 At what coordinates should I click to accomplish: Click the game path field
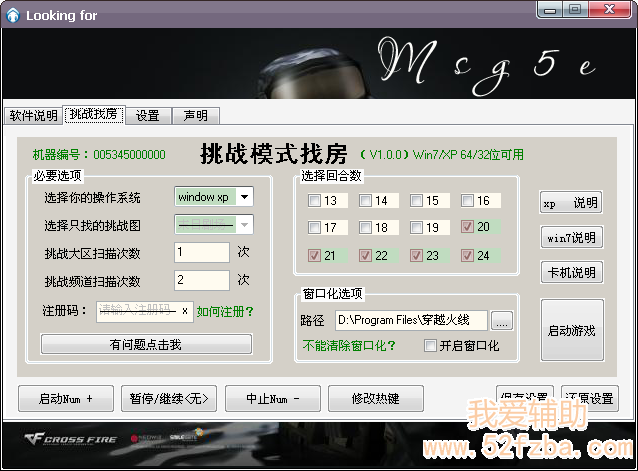pos(411,321)
